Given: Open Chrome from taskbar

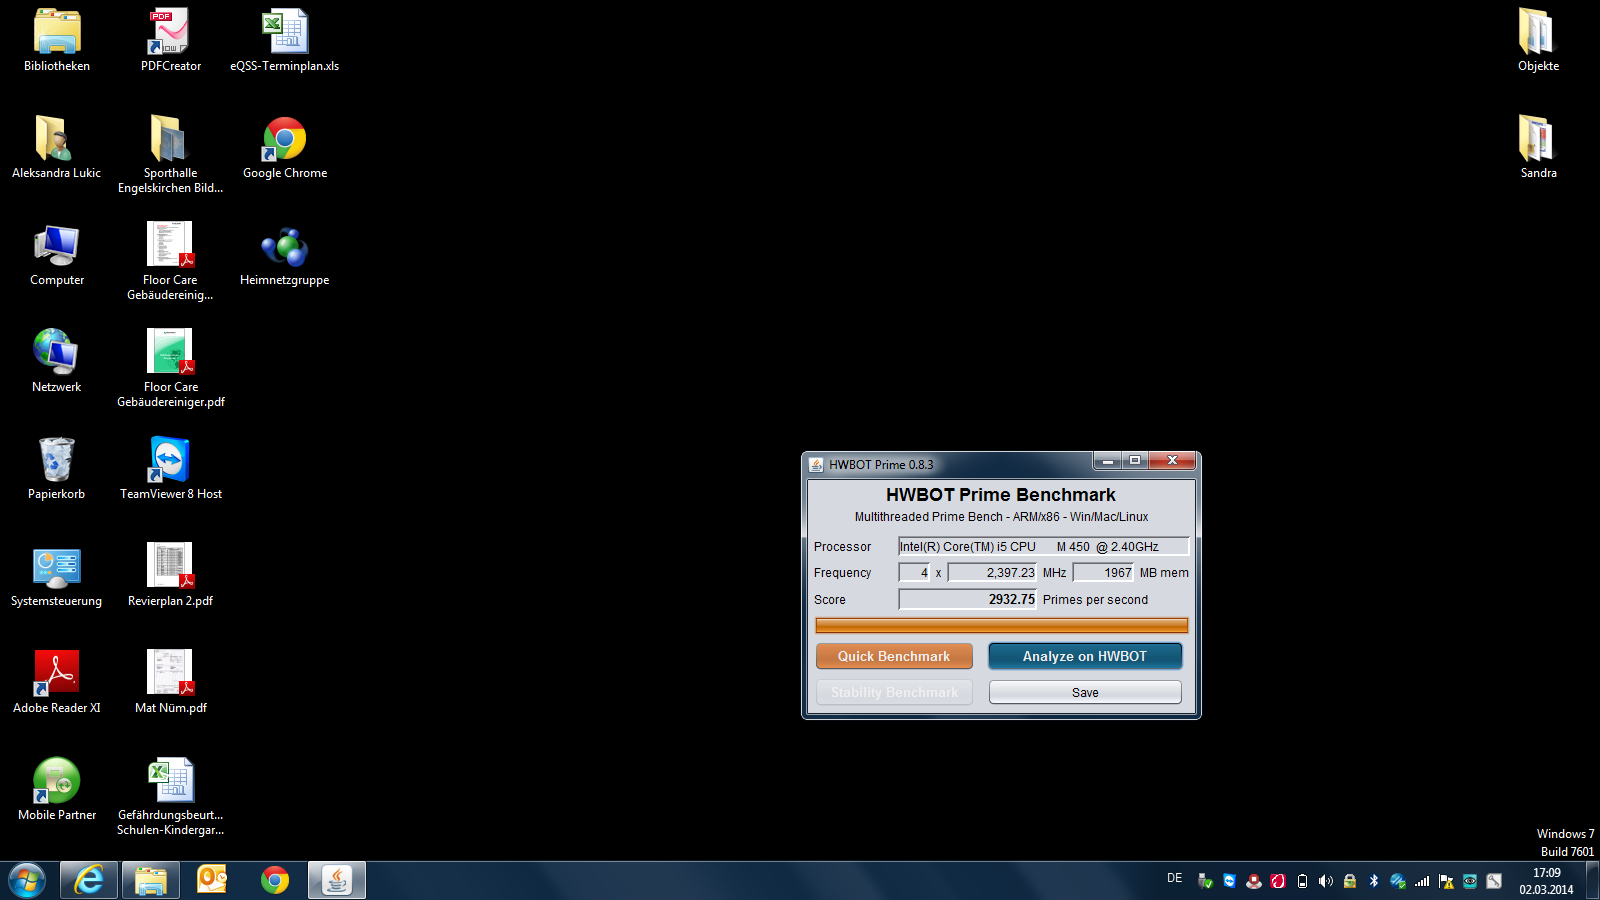Looking at the screenshot, I should coord(275,880).
